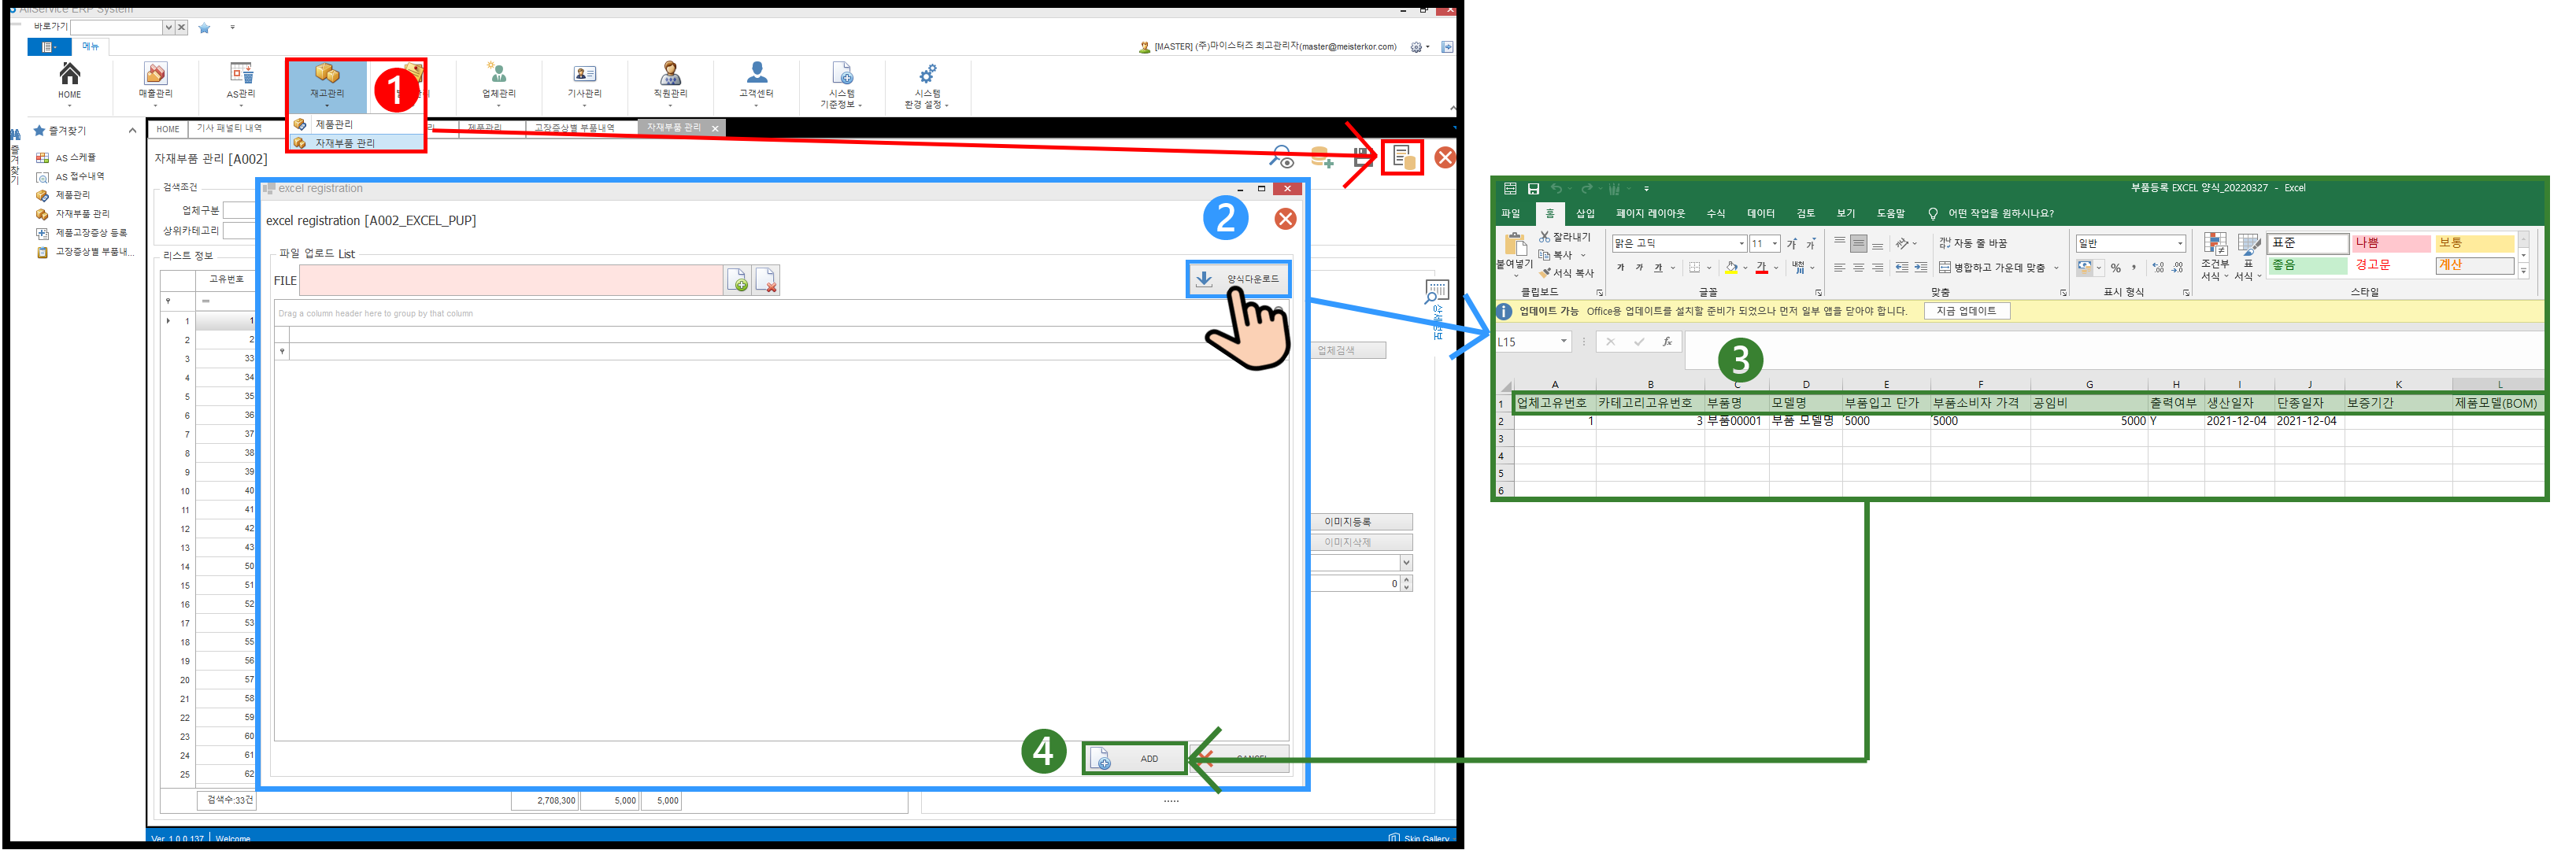The image size is (2576, 850).
Task: Click the favorites star icon in quick toolbar
Action: [204, 28]
